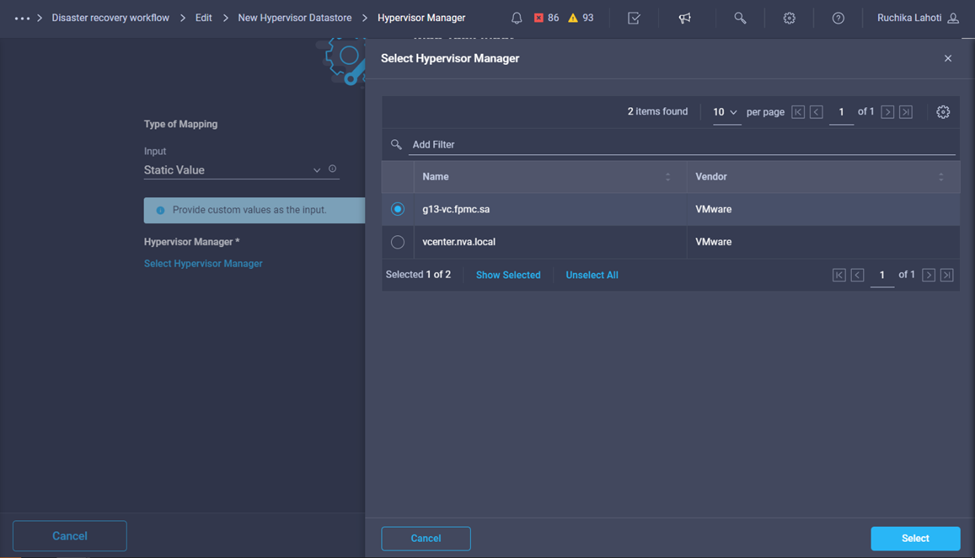Expand the 10 per page dropdown

[726, 112]
